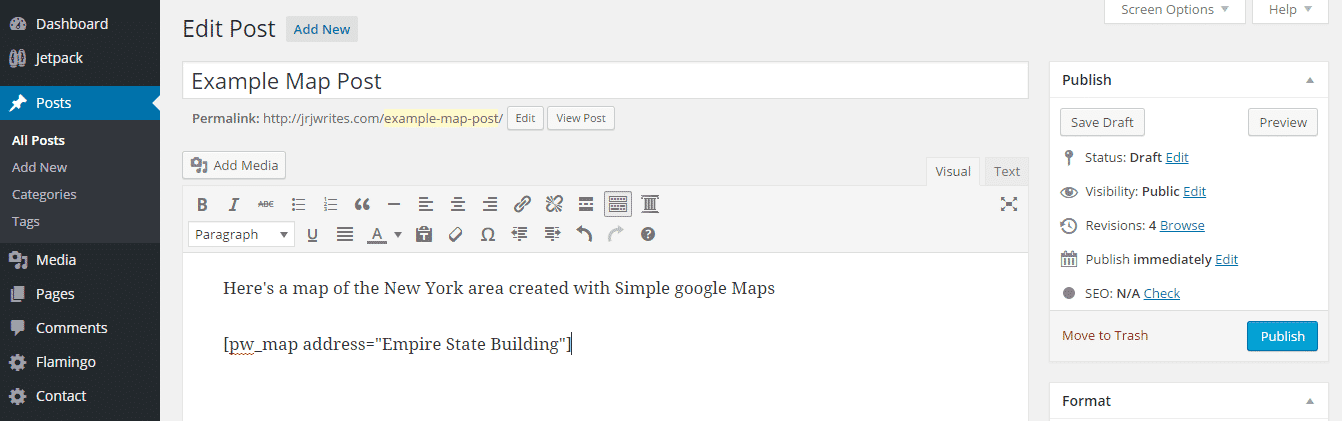Screen dimensions: 1342x421
Task: Save the post as draft
Action: 1102,122
